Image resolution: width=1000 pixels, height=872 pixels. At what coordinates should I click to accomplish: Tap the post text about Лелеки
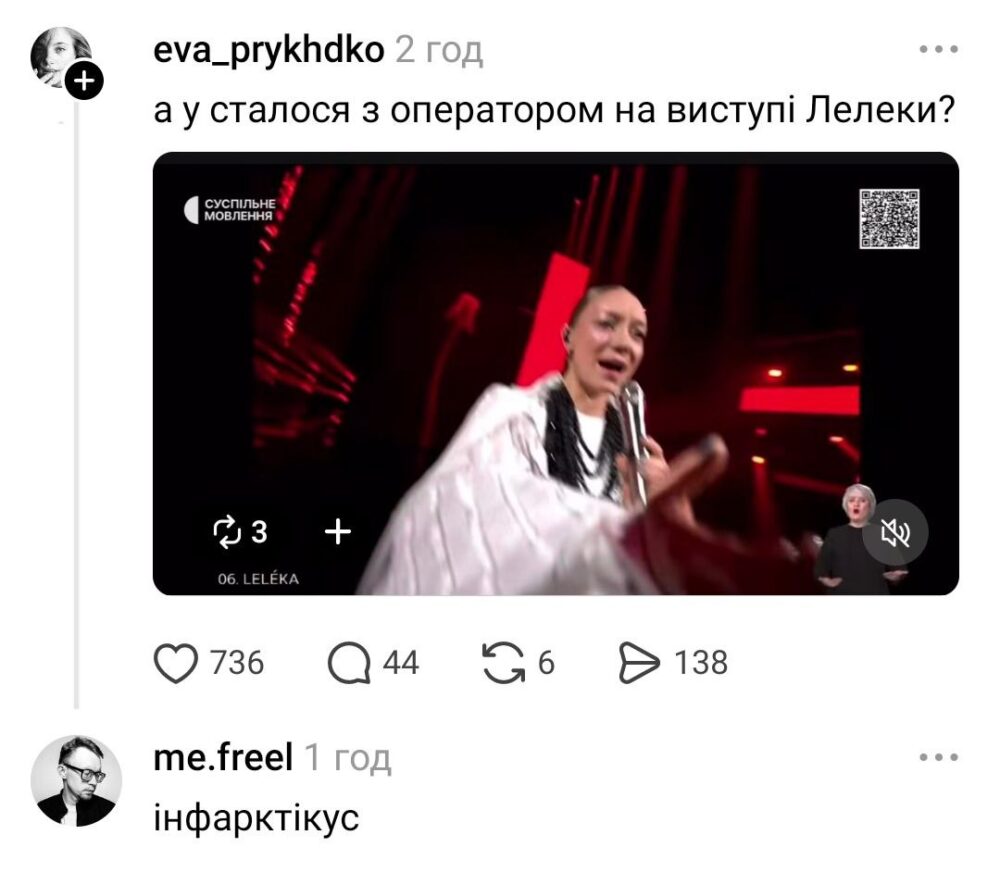(x=554, y=110)
